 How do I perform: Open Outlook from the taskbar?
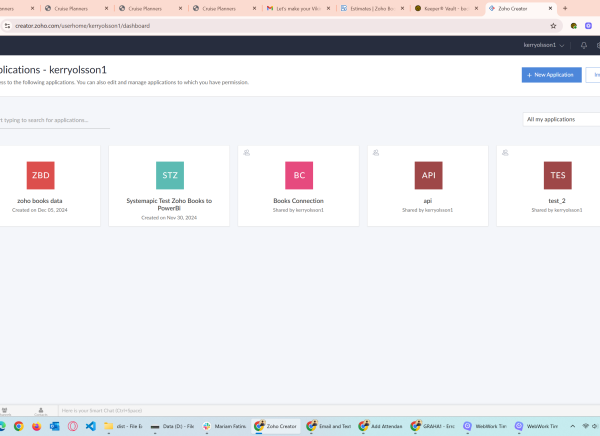click(55, 426)
